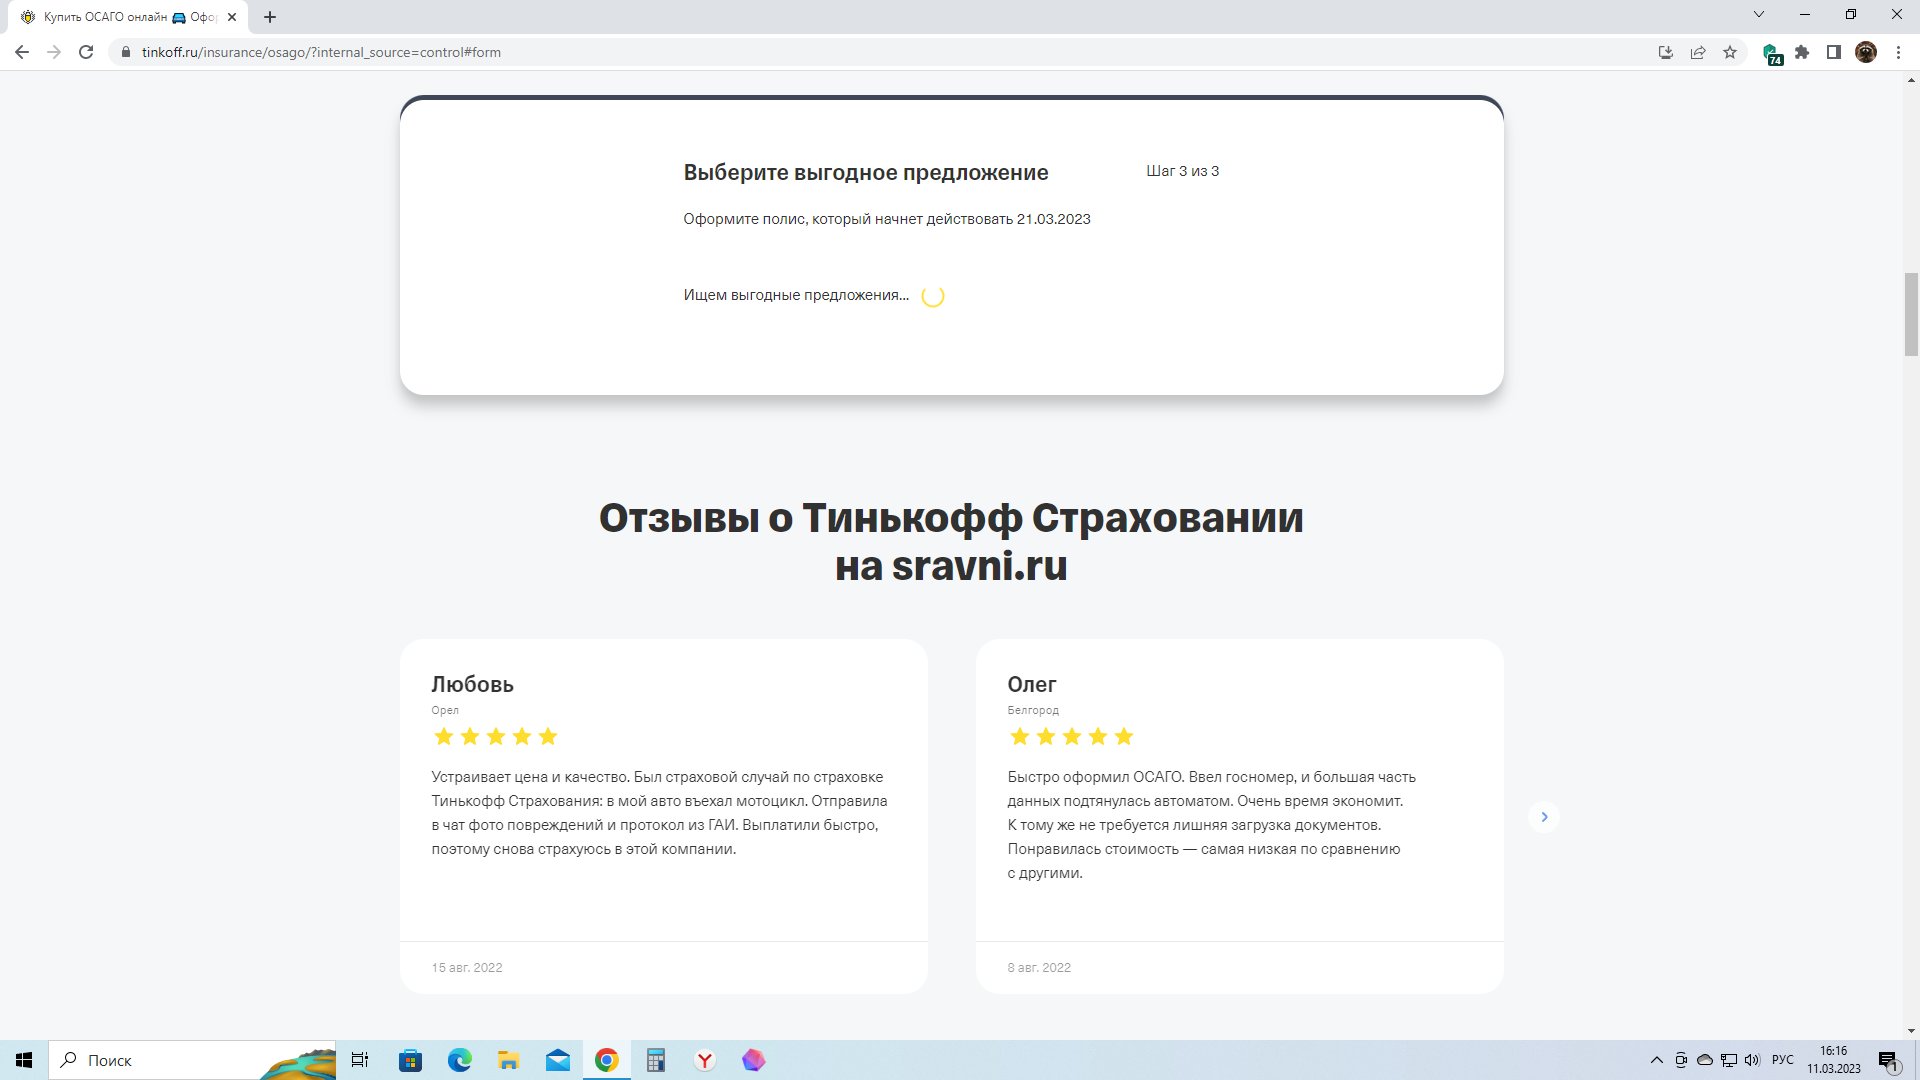The width and height of the screenshot is (1920, 1080).
Task: Click the page vertical scrollbar thumb
Action: (x=1911, y=314)
